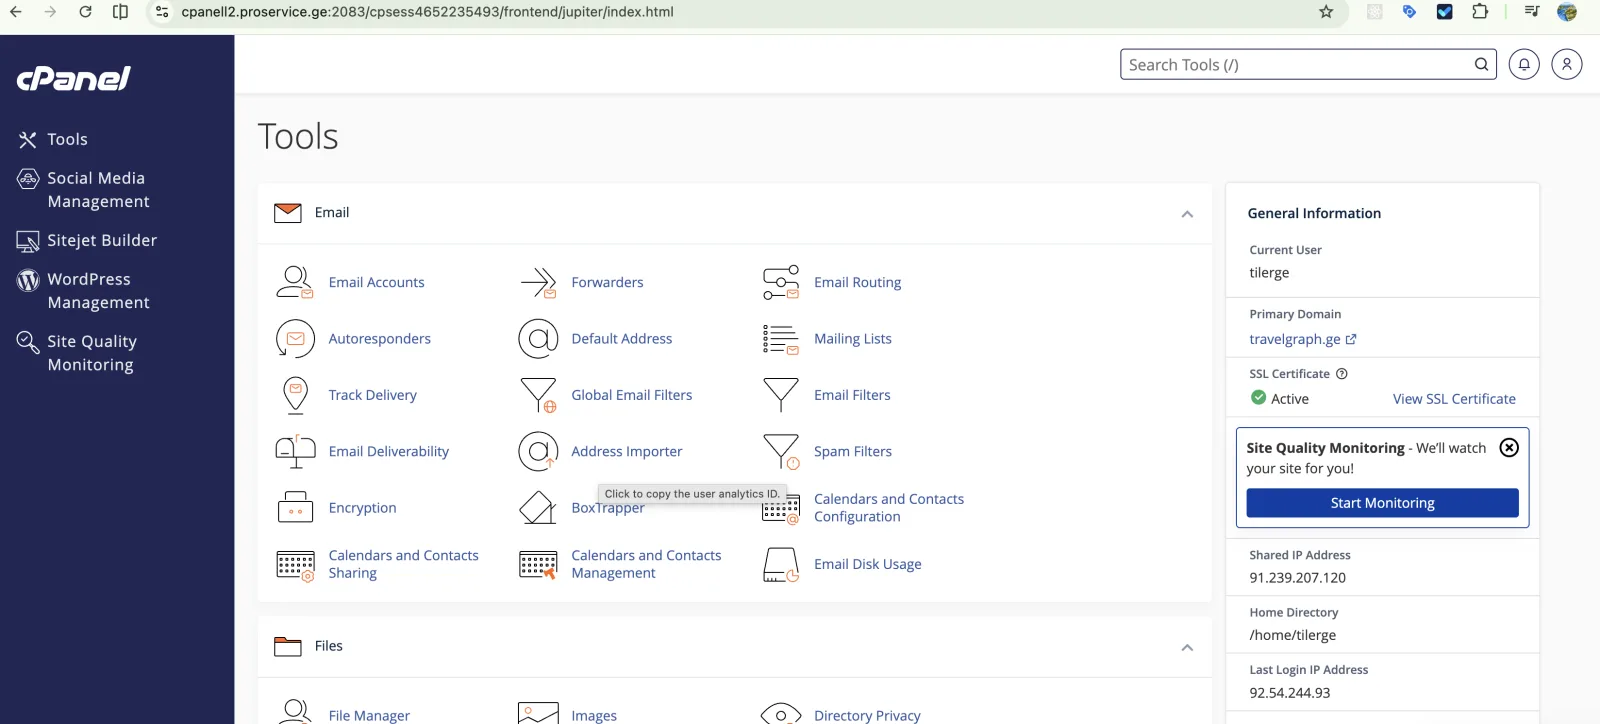Go back to the previous browser page
The image size is (1600, 724).
[x=16, y=12]
